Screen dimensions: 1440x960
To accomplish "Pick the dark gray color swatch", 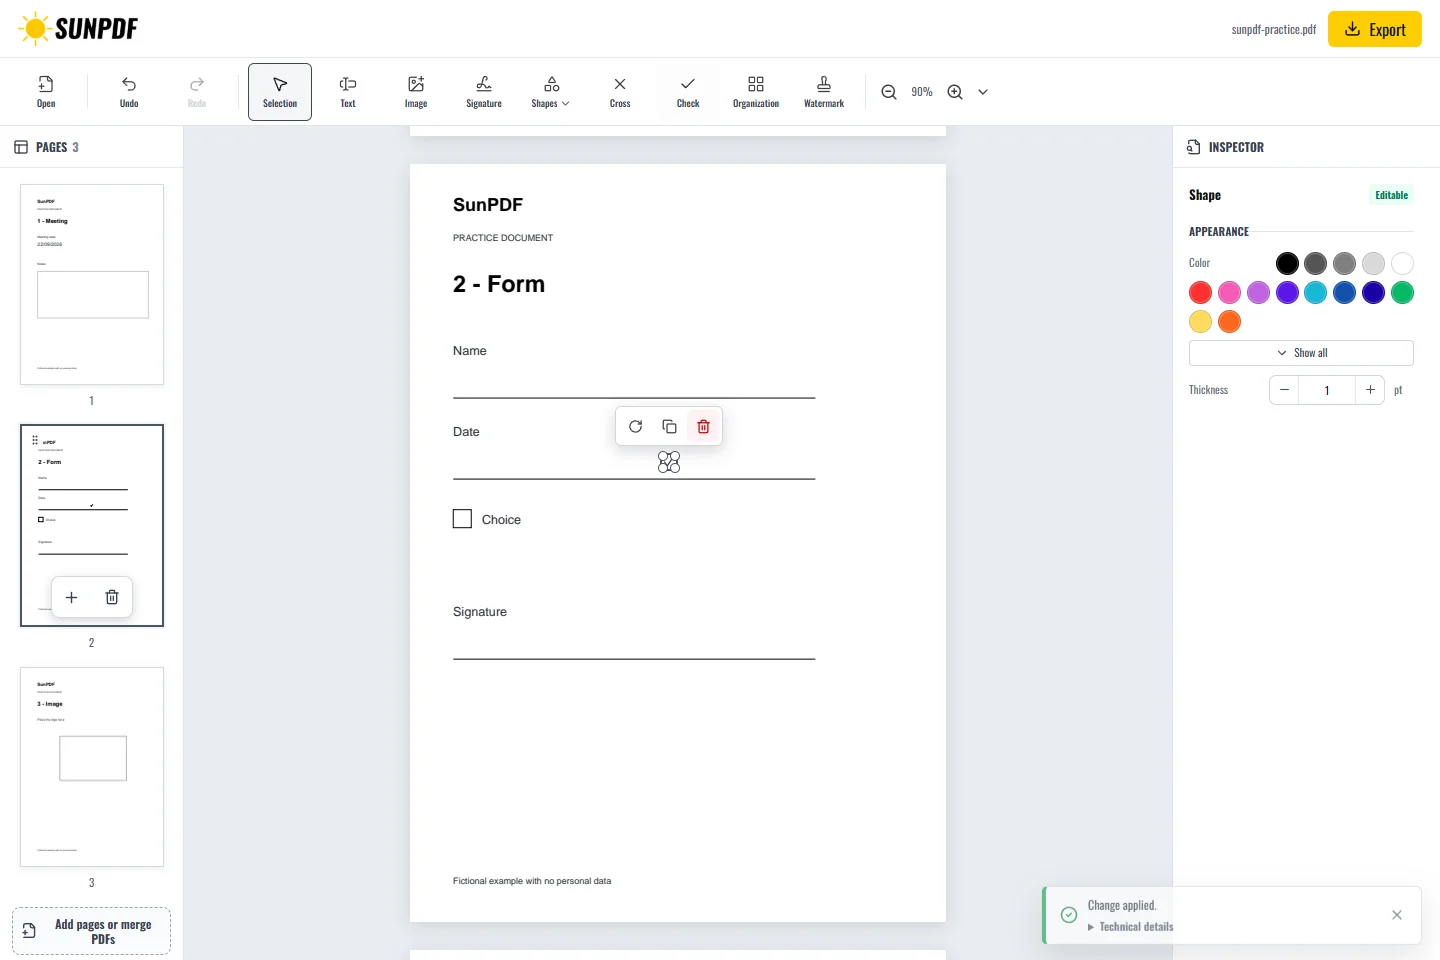I will coord(1316,263).
